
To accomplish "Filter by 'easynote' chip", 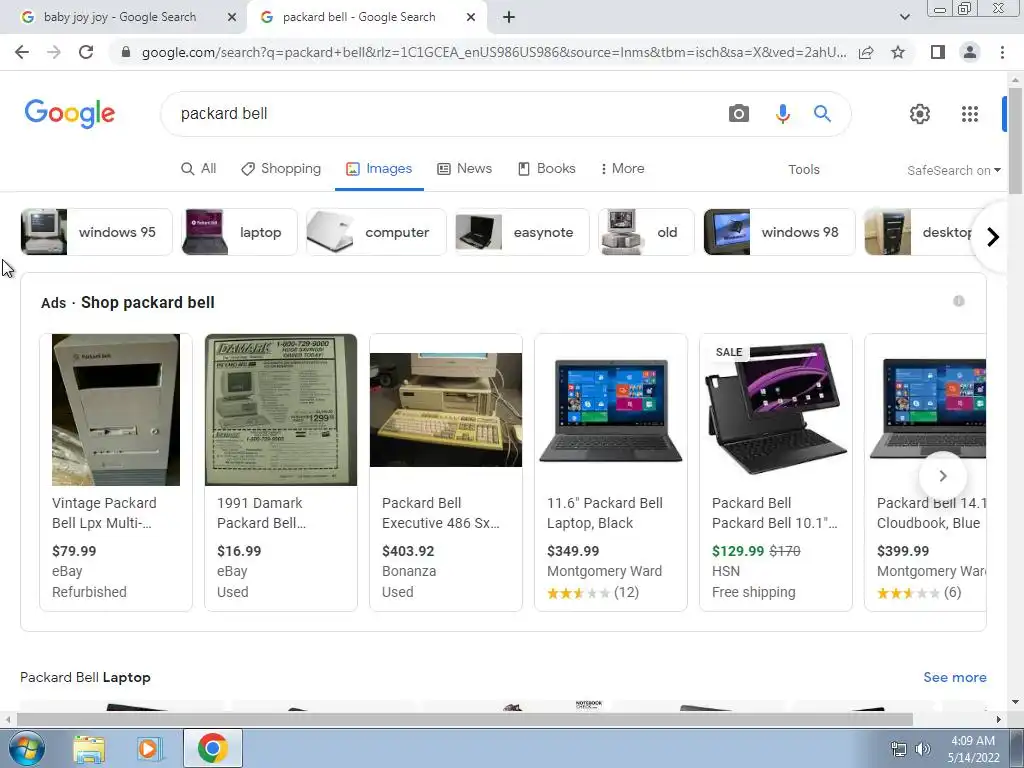I will click(x=522, y=232).
